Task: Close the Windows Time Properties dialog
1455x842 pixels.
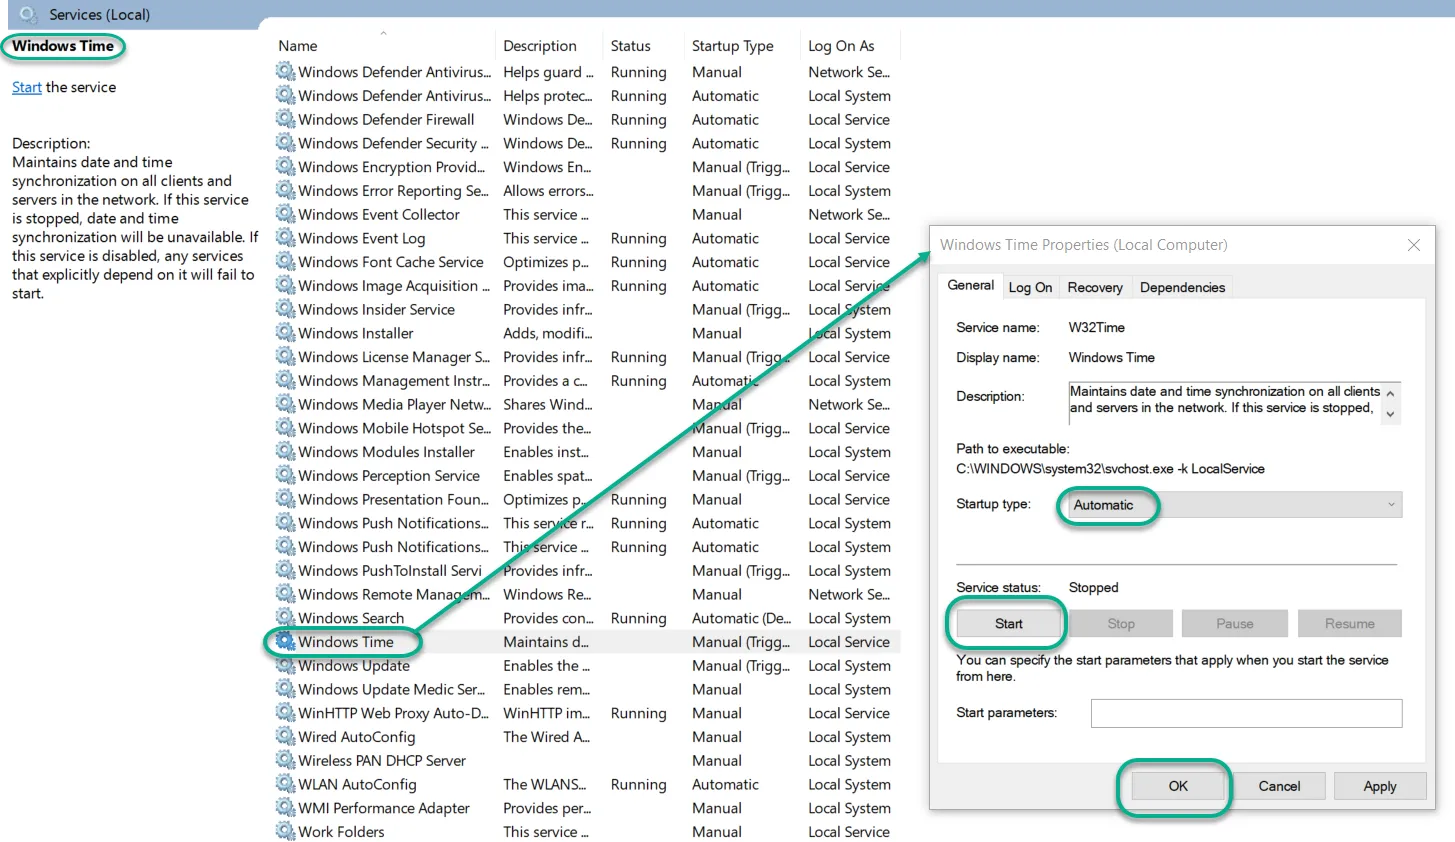Action: coord(1413,245)
